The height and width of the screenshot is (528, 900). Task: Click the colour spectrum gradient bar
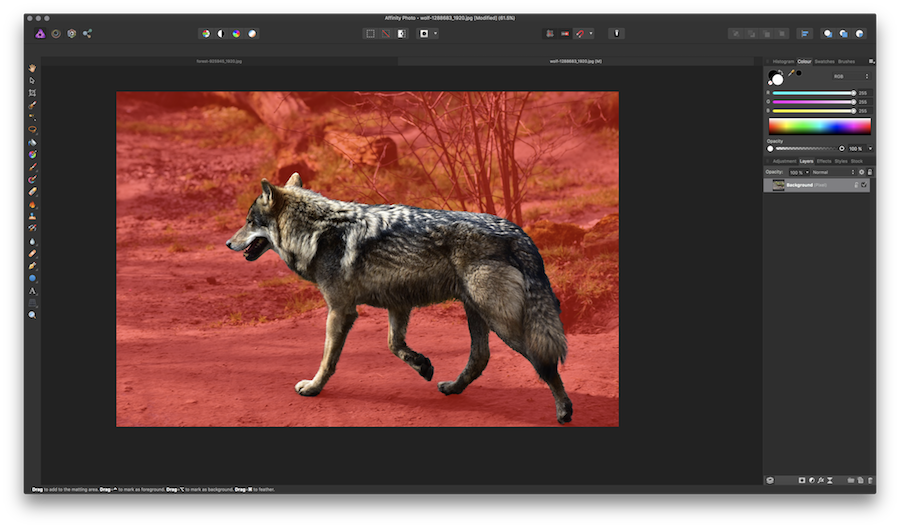(x=819, y=126)
